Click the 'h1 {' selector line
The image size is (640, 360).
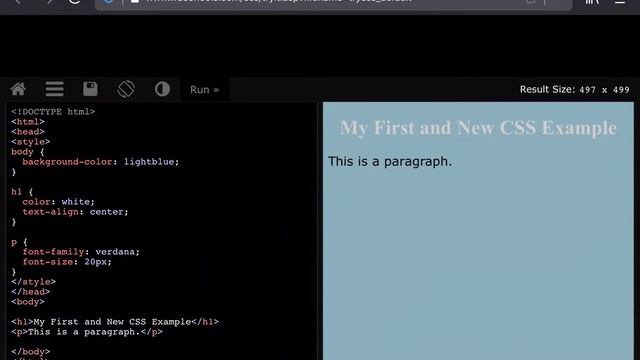(x=22, y=192)
